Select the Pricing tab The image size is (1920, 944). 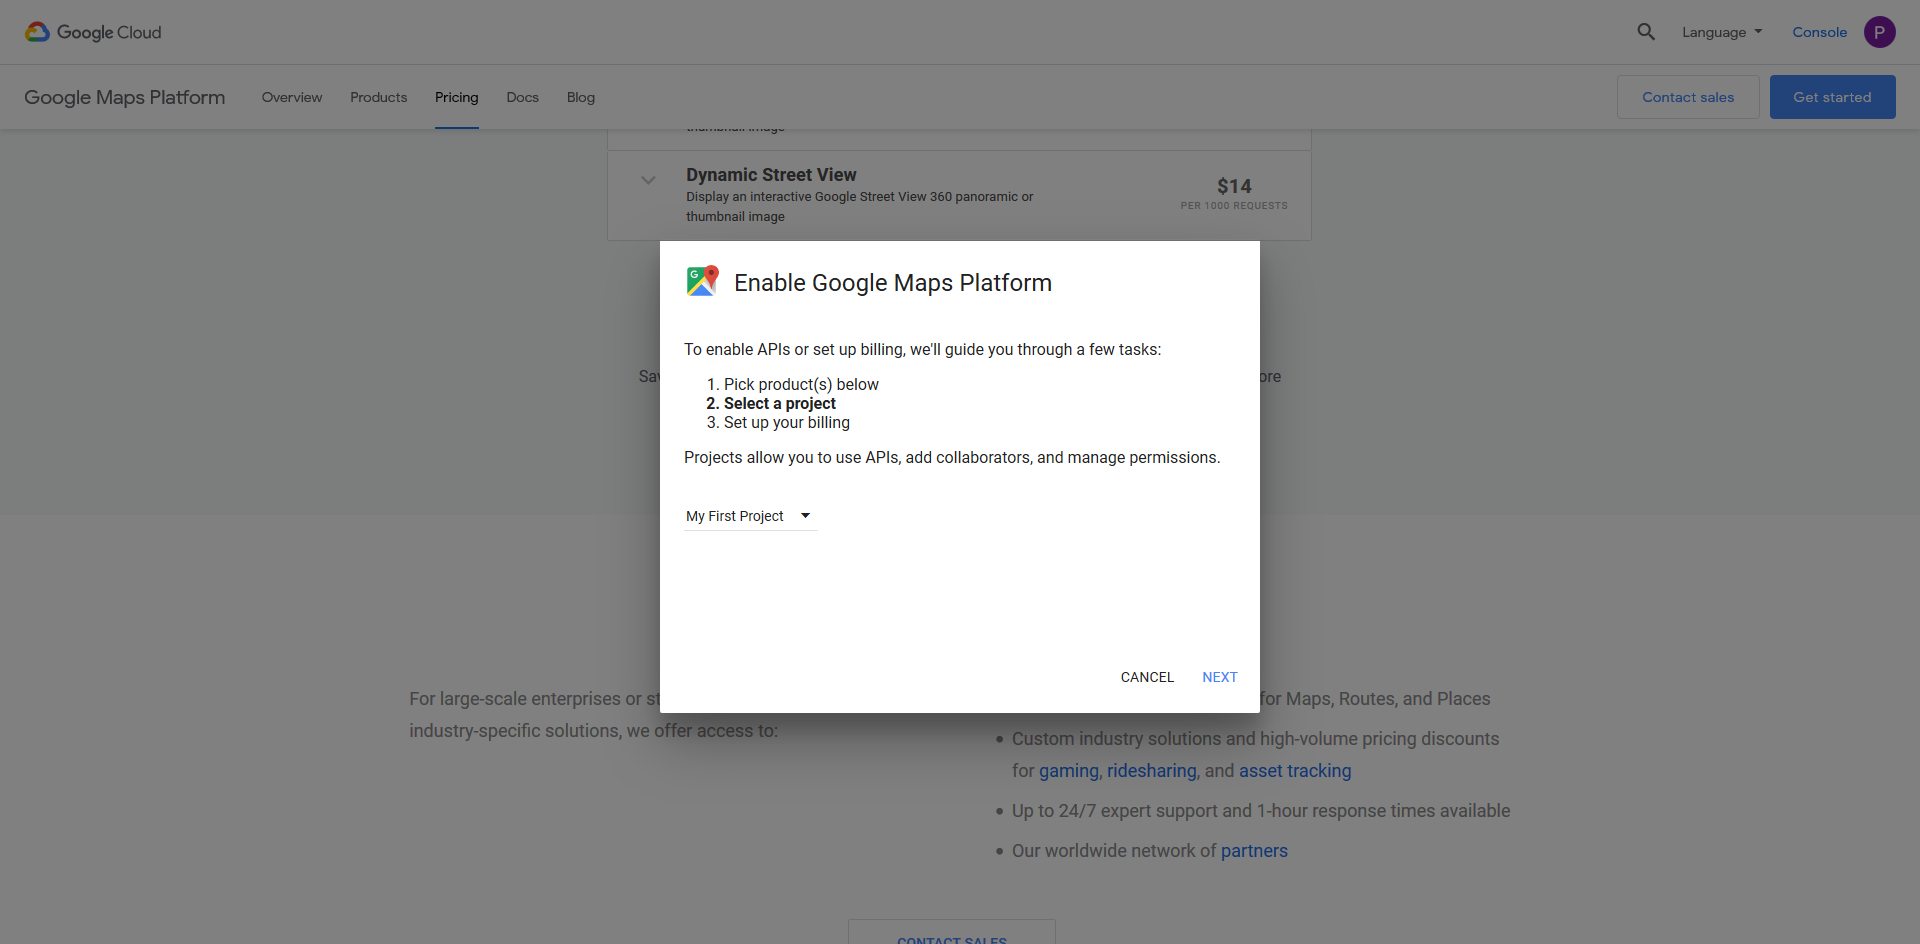(x=456, y=97)
